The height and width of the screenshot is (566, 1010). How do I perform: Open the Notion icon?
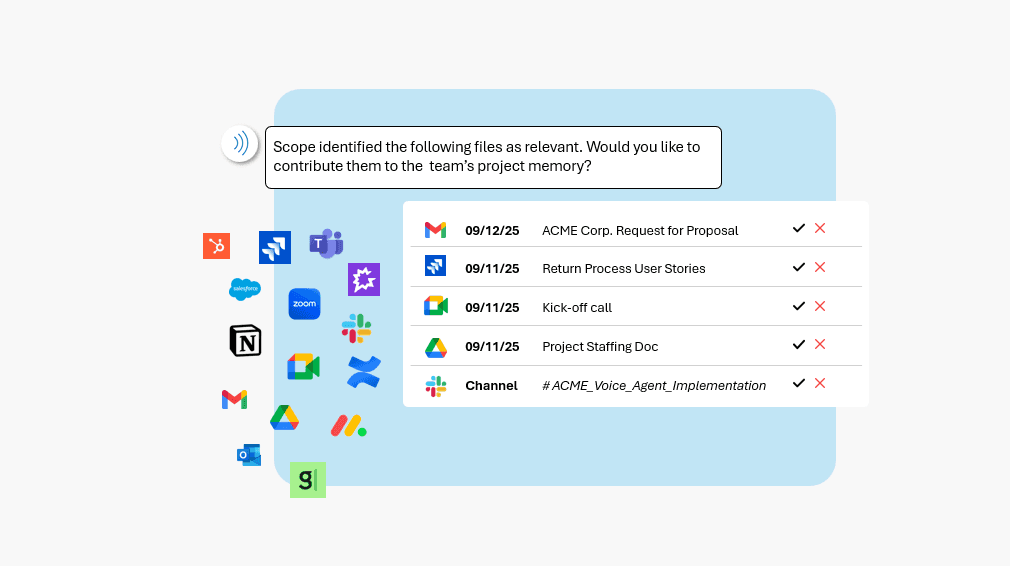[x=245, y=341]
